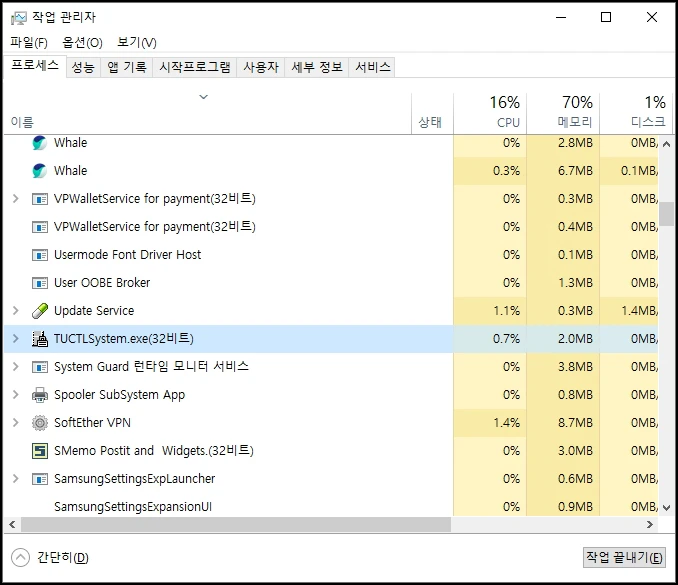Viewport: 678px width, 585px height.
Task: Click 간단히(D) to show fewer details
Action: pos(63,558)
